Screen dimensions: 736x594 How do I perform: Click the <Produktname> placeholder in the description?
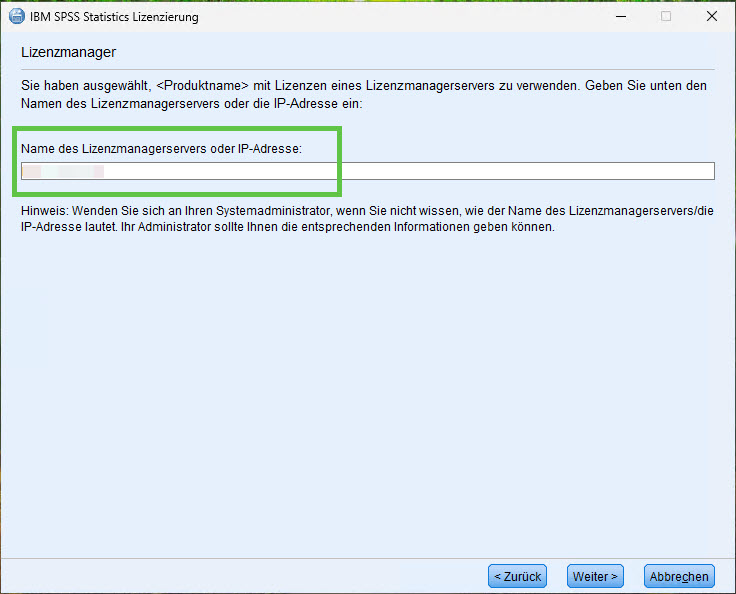coord(202,86)
